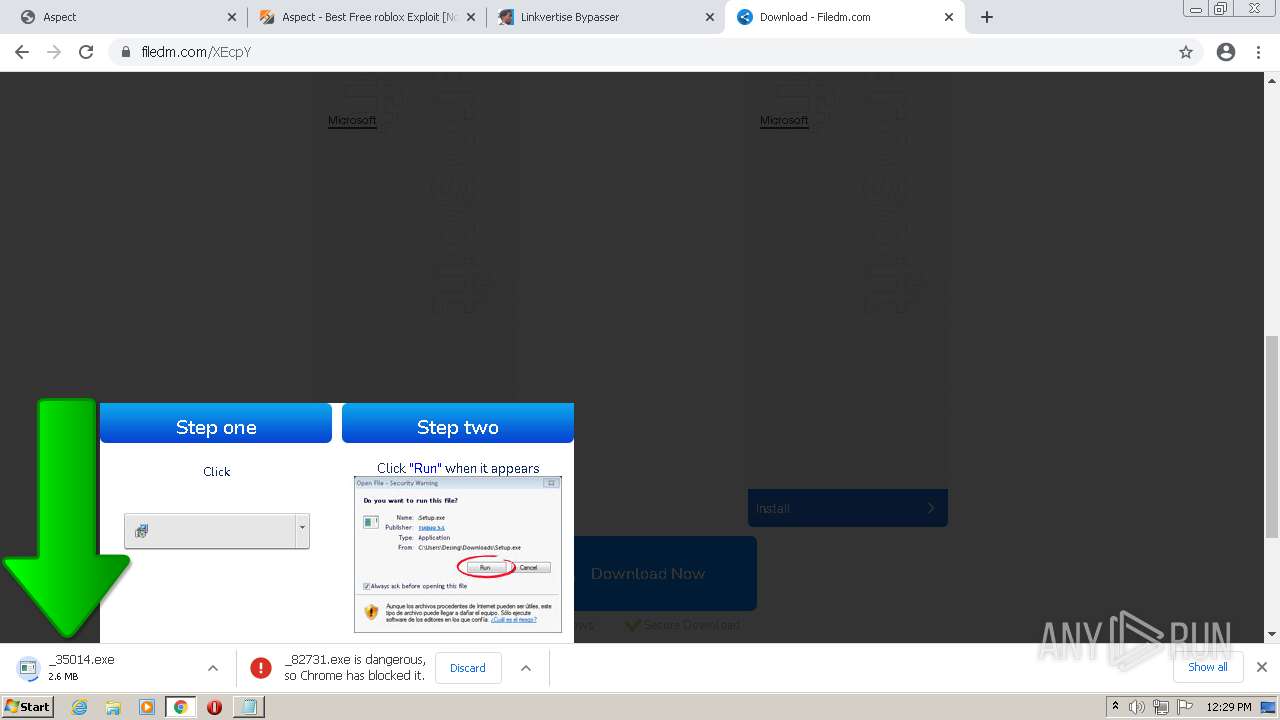Open the dropdown arrow under Step one

click(302, 531)
